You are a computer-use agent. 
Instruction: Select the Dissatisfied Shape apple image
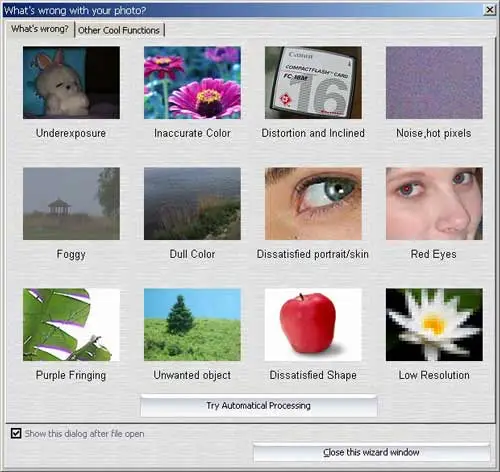[x=313, y=325]
